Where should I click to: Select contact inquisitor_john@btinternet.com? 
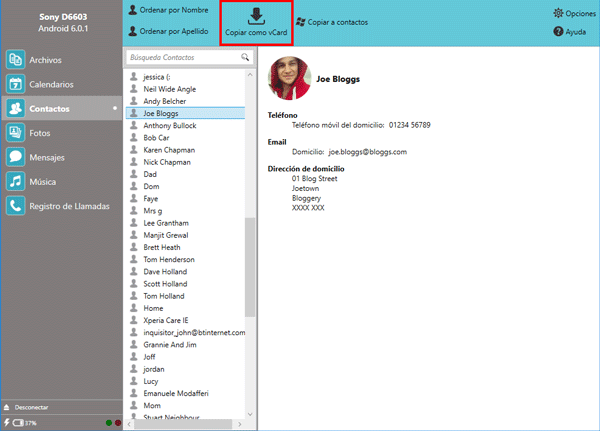click(x=185, y=333)
